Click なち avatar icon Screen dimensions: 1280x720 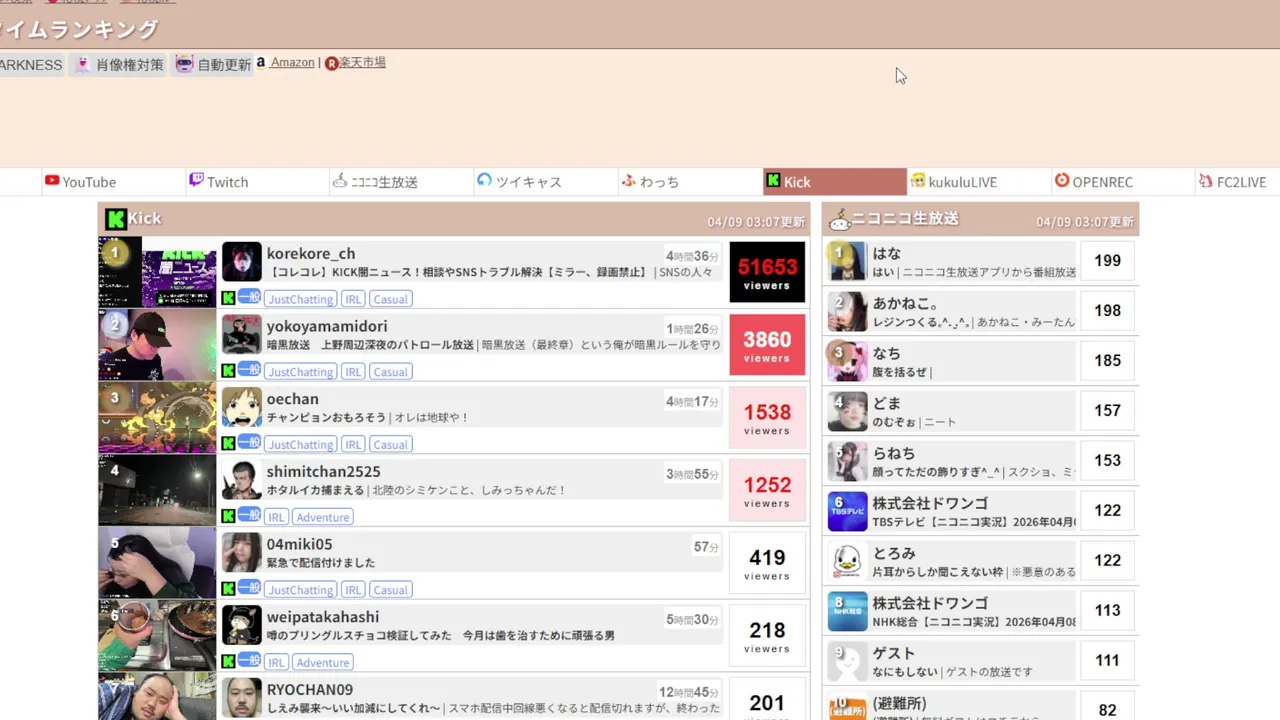click(847, 361)
